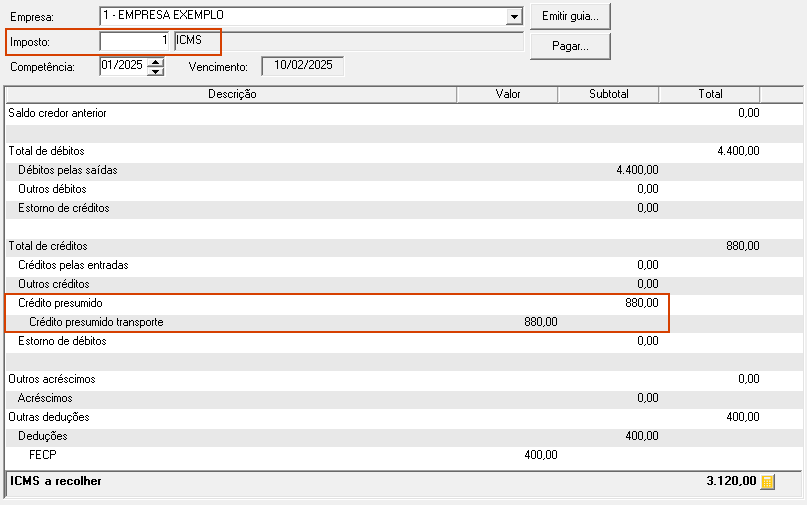Select the Débitos pelas saídas row
The height and width of the screenshot is (505, 807).
(x=404, y=170)
